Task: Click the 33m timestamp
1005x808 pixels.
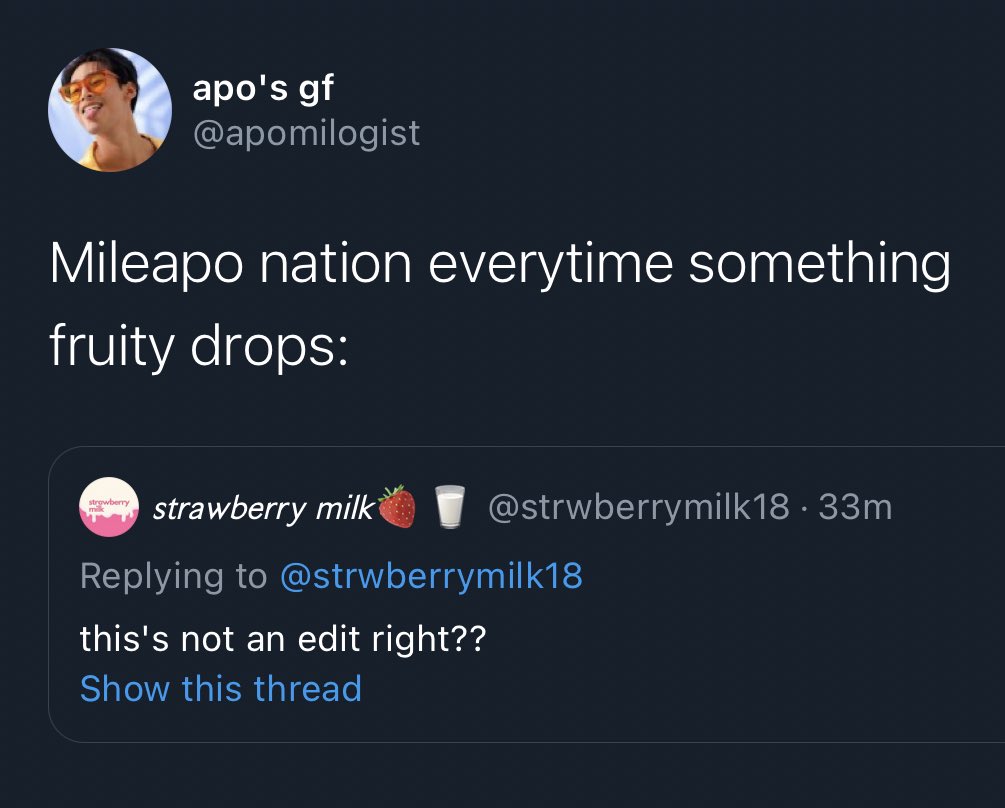Action: (x=855, y=507)
